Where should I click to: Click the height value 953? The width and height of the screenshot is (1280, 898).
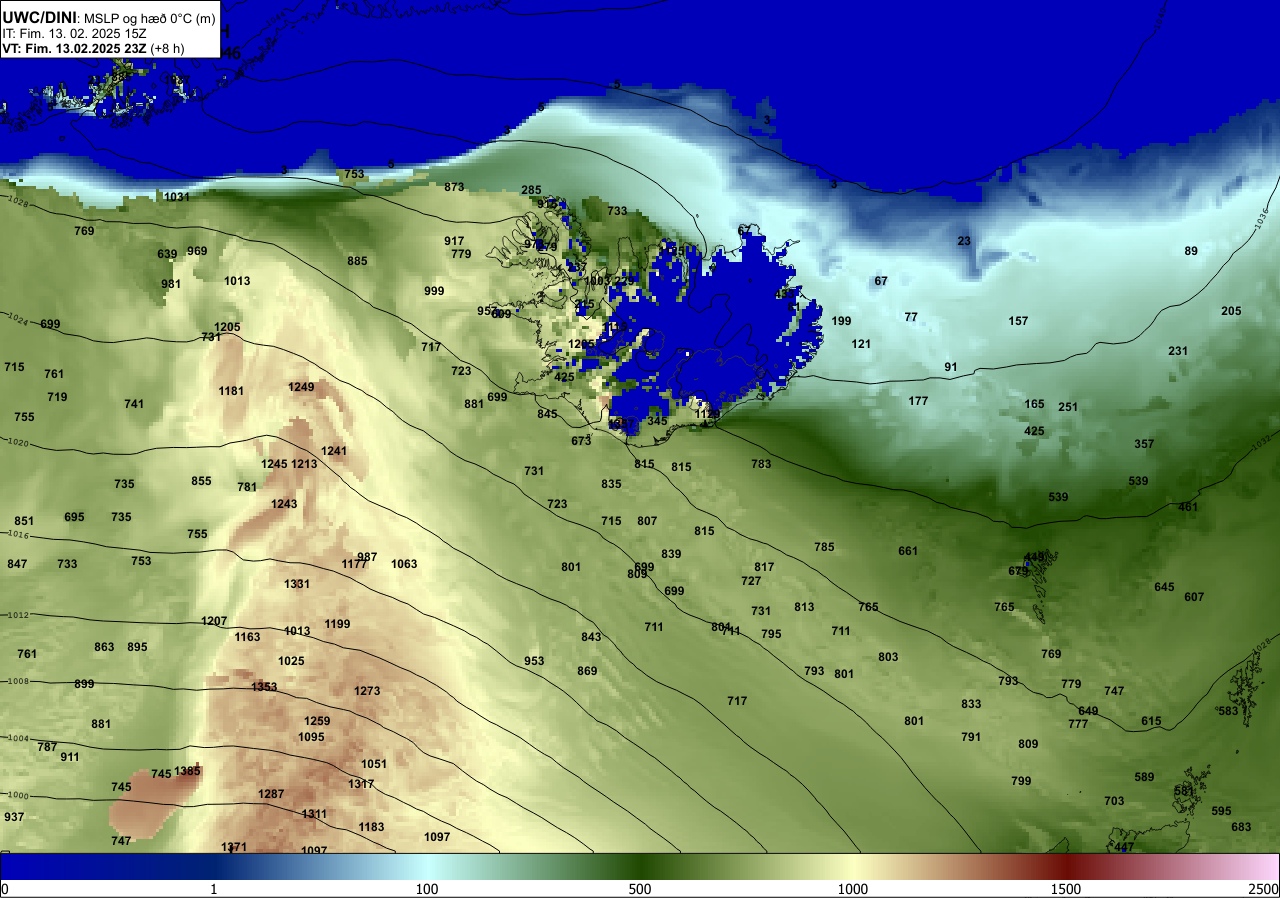click(x=534, y=661)
